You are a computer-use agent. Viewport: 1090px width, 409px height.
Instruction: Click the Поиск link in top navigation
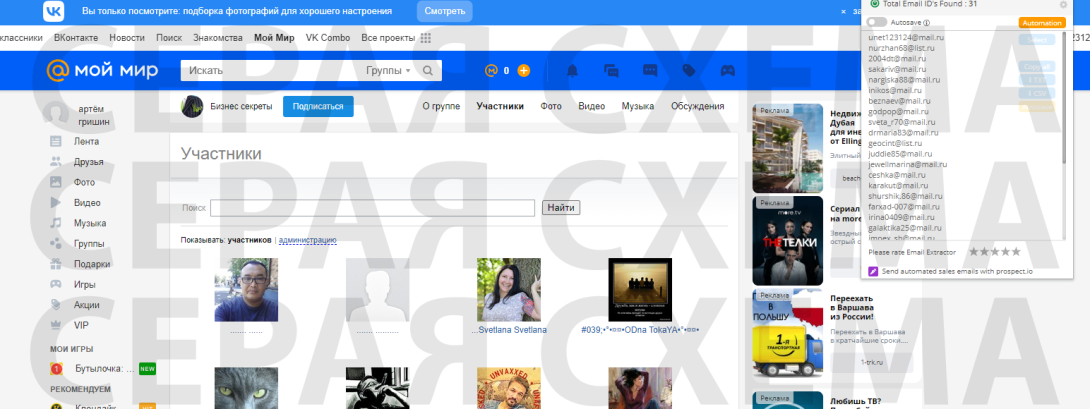coord(169,38)
